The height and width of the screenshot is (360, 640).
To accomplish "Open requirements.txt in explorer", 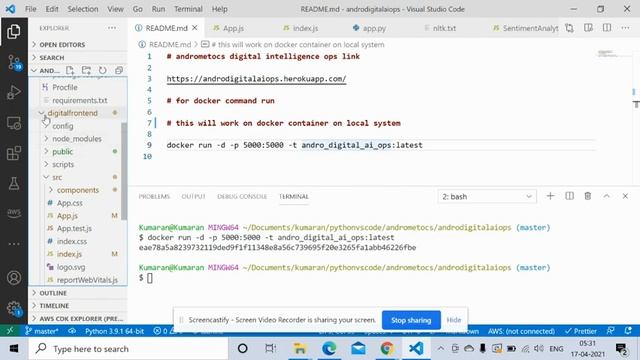I will tap(78, 100).
